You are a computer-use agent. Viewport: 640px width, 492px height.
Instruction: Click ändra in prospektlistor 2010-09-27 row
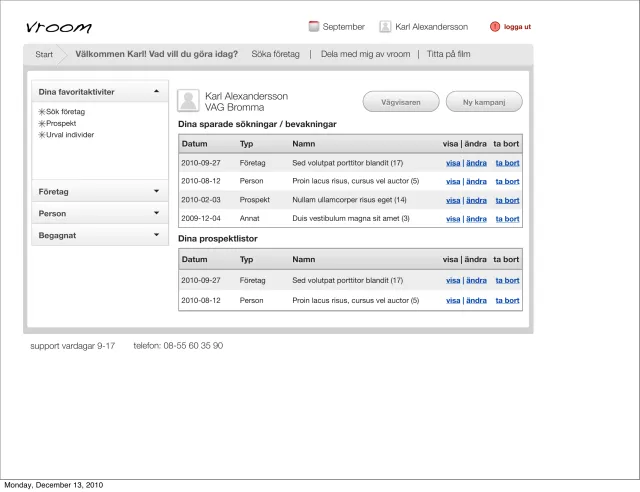pyautogui.click(x=476, y=281)
